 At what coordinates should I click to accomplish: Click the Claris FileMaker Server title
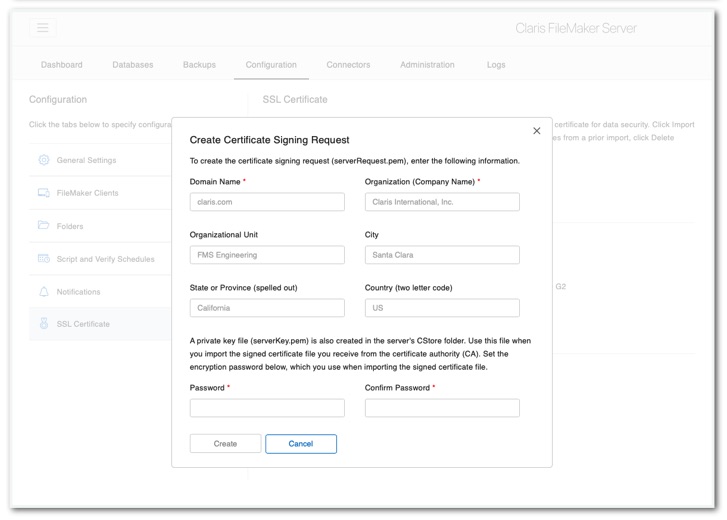(x=576, y=28)
